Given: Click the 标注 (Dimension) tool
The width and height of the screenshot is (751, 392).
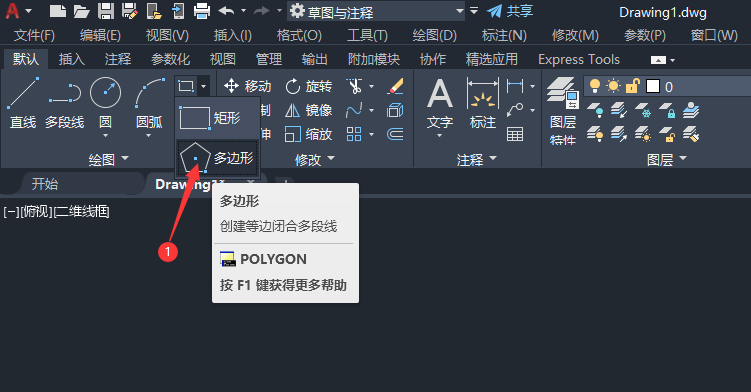Looking at the screenshot, I should coord(482,104).
